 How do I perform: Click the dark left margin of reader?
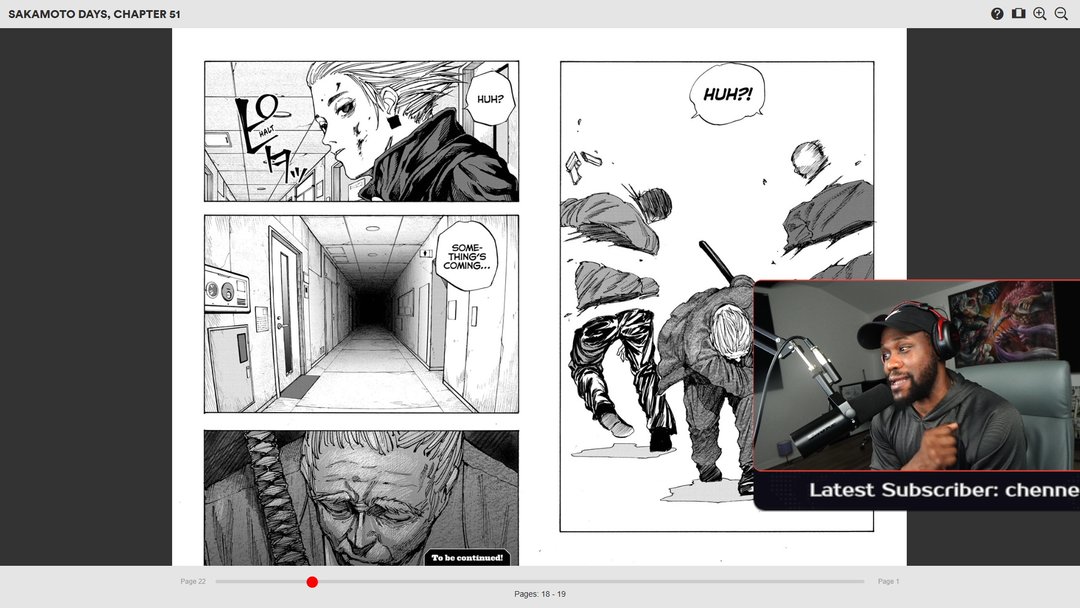tap(85, 300)
